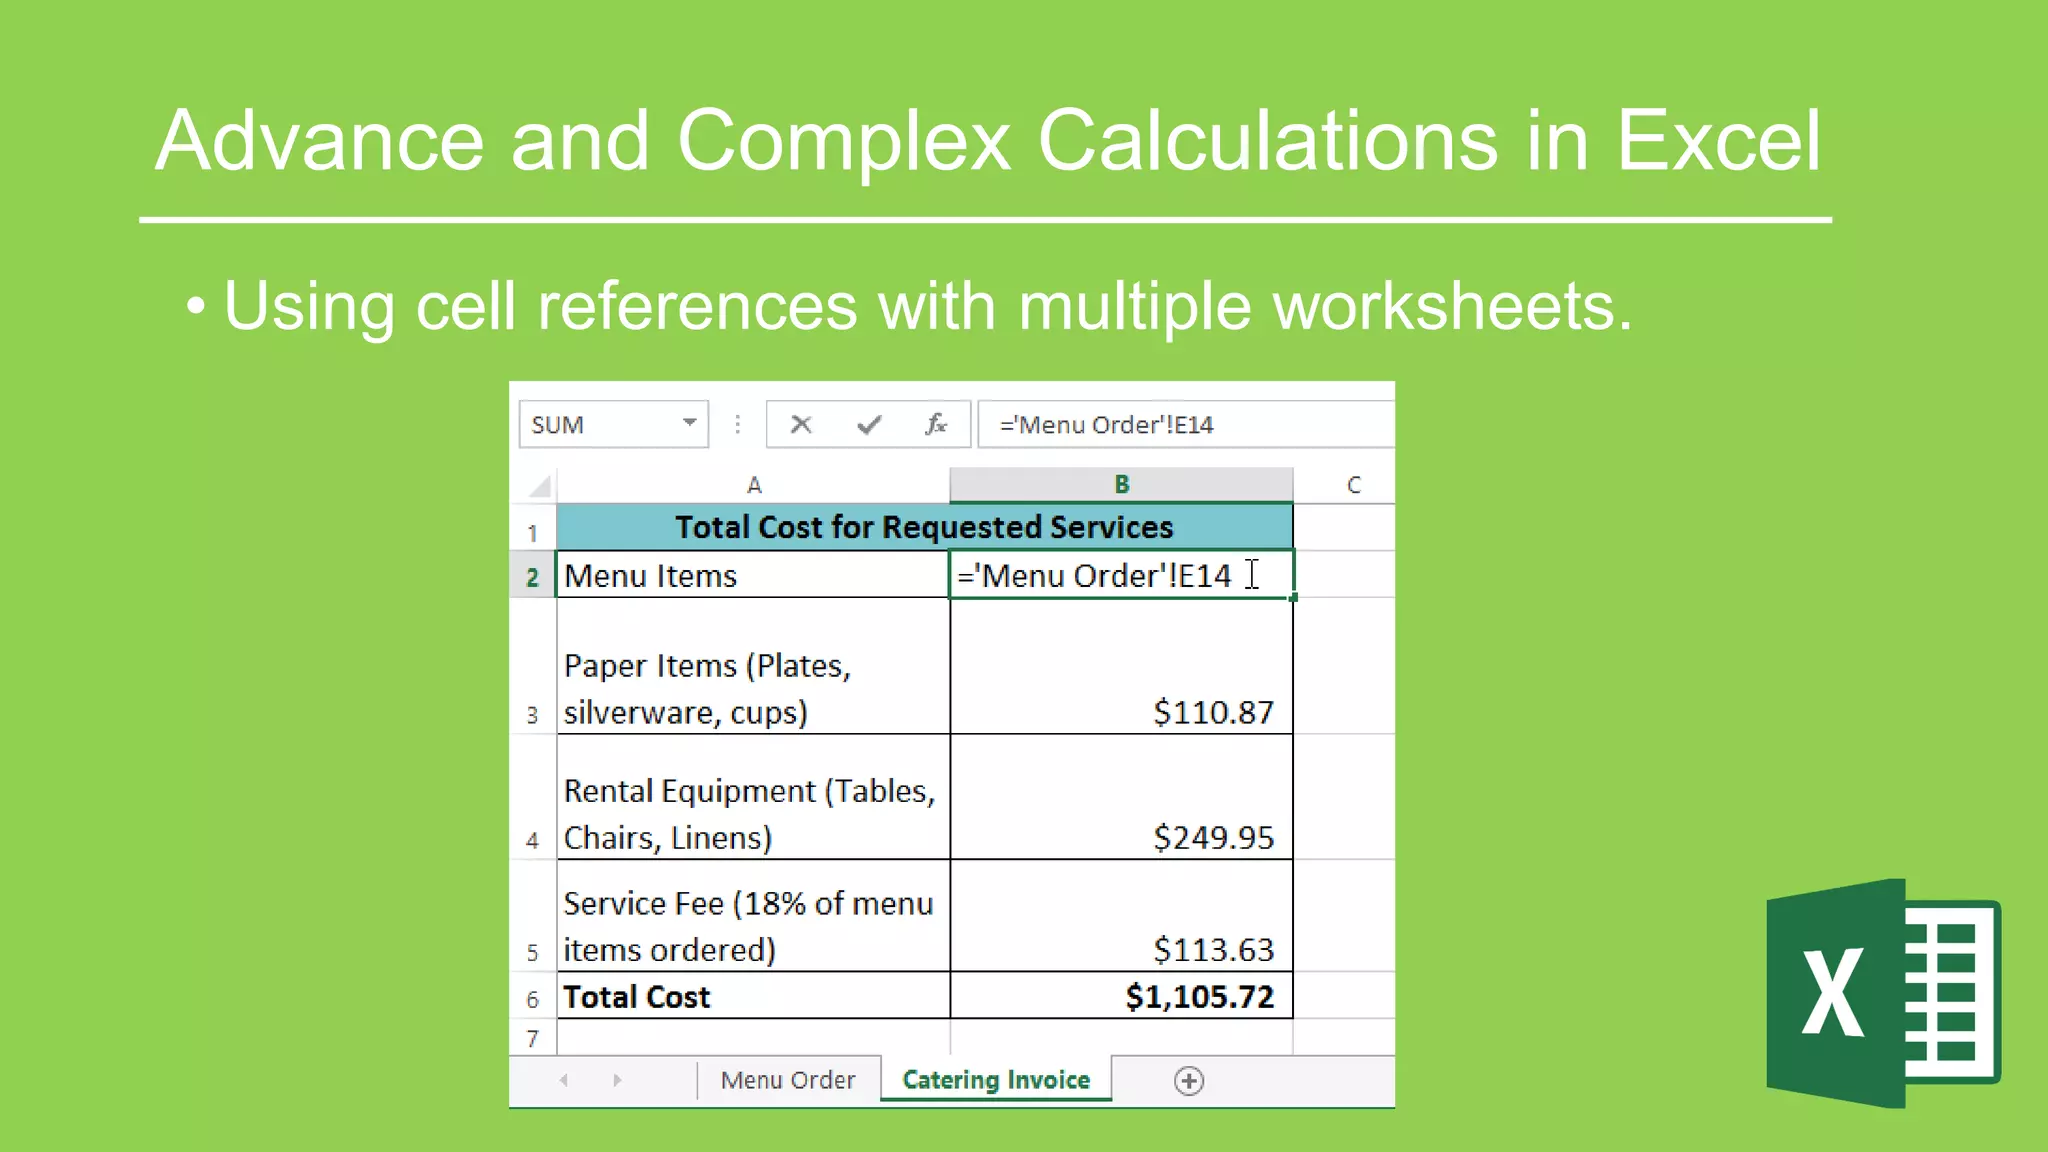Screen dimensions: 2048x1152
Task: Select column A header
Action: pyautogui.click(x=753, y=485)
